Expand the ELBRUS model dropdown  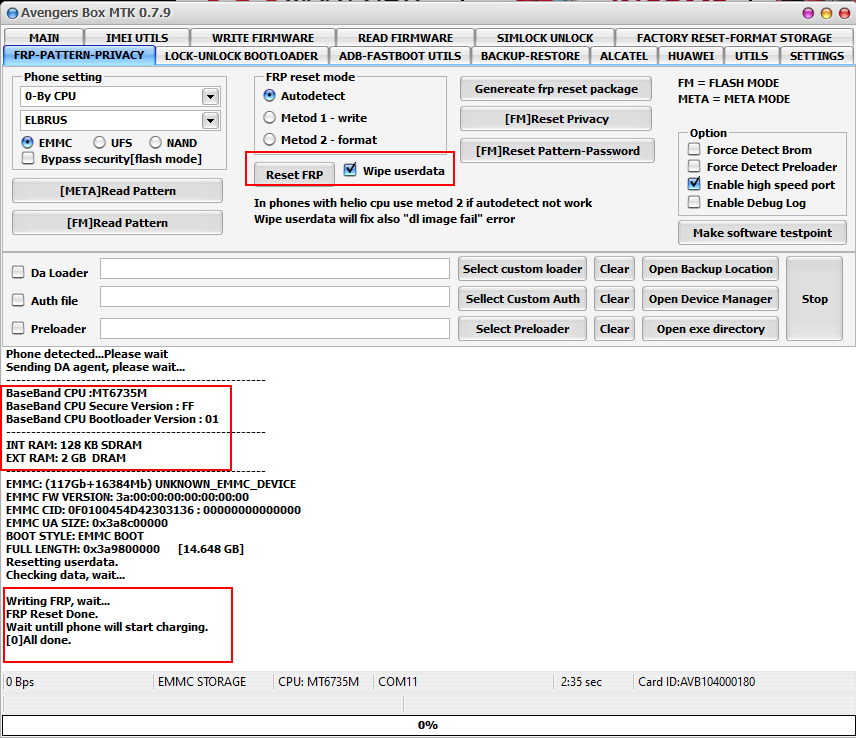pyautogui.click(x=210, y=121)
